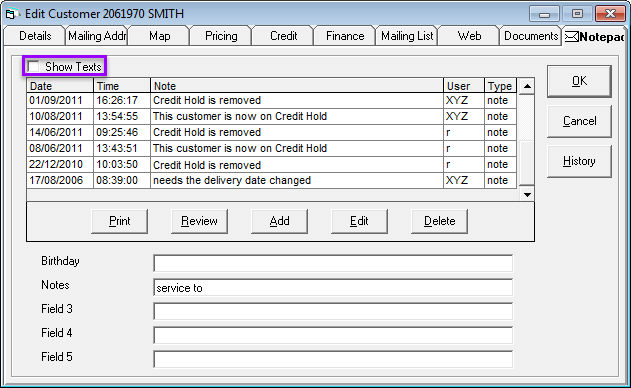Focus the Field 3 input
Viewport: 631px width, 388px height.
click(x=333, y=311)
